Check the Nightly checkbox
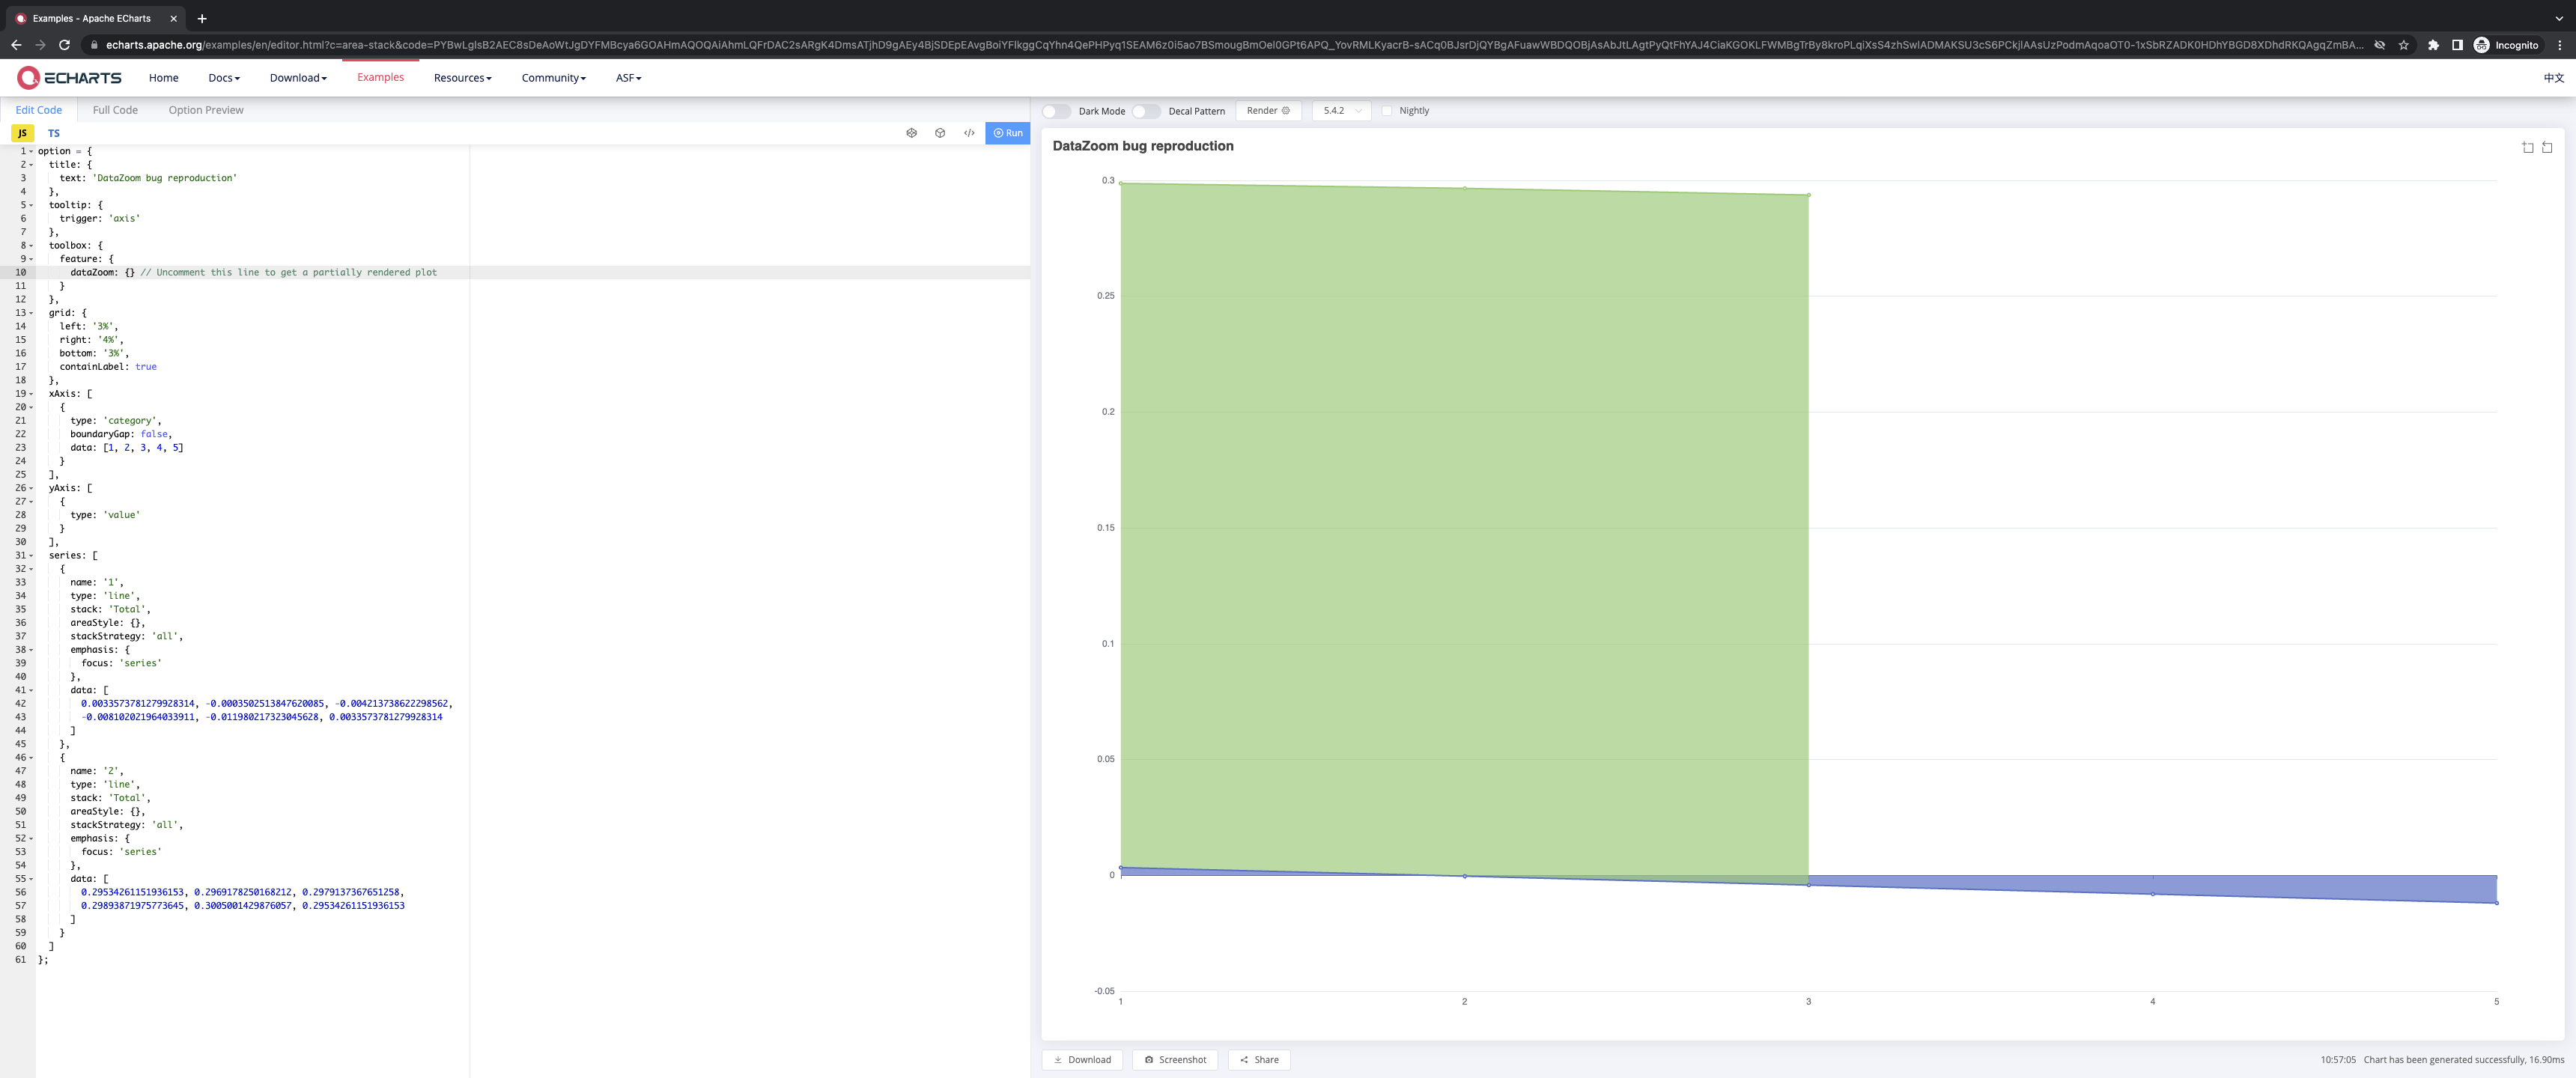This screenshot has height=1078, width=2576. [1387, 111]
